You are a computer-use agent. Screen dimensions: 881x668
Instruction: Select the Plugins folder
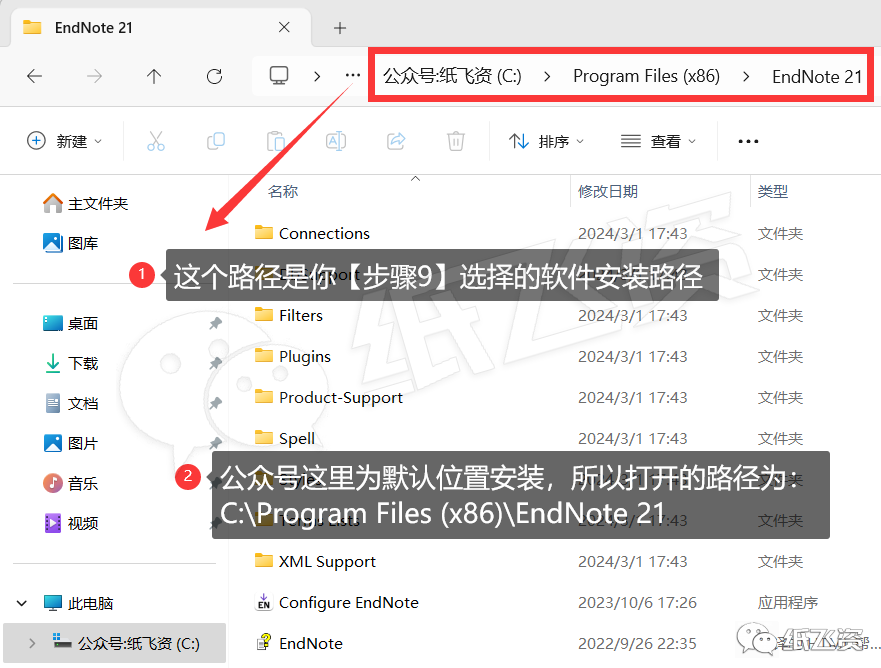point(305,356)
